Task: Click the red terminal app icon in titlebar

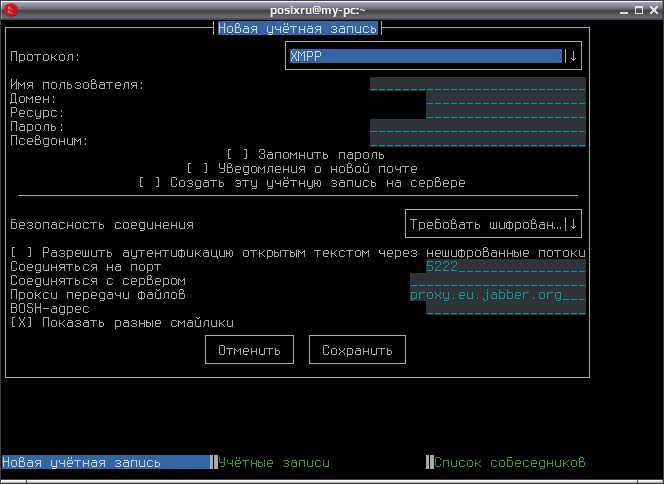Action: tap(11, 10)
